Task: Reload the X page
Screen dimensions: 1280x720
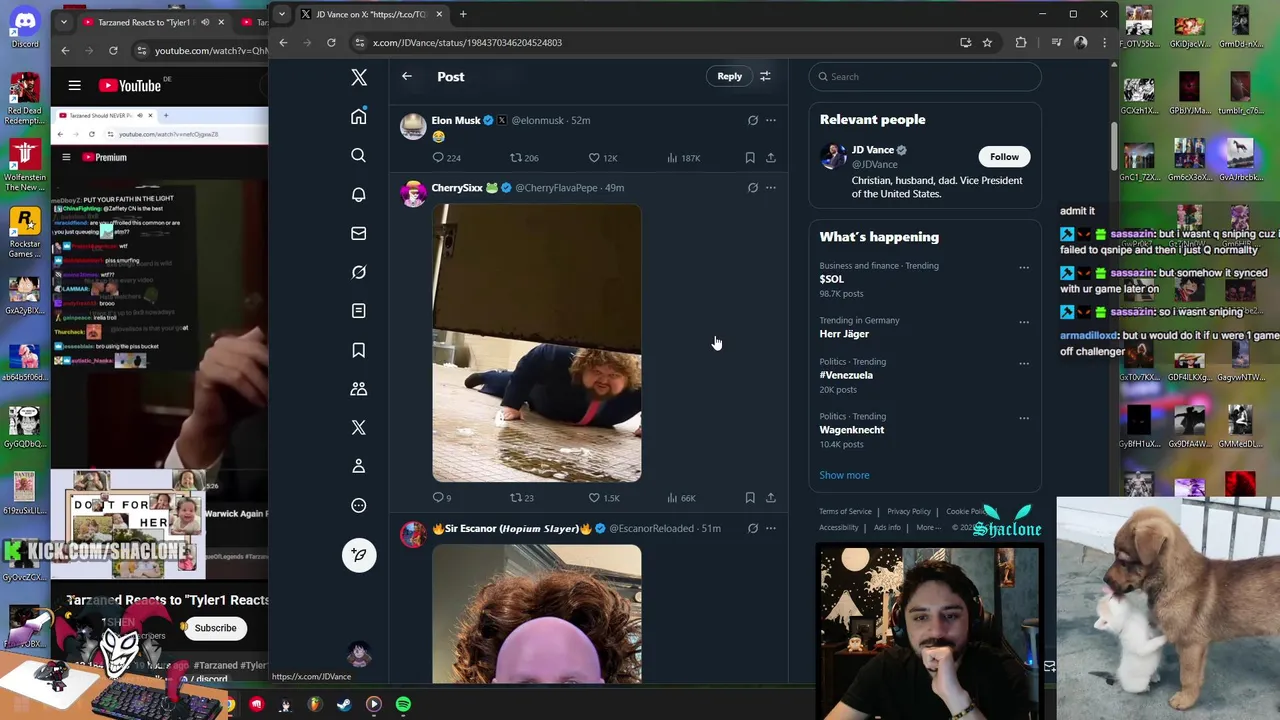Action: (331, 42)
